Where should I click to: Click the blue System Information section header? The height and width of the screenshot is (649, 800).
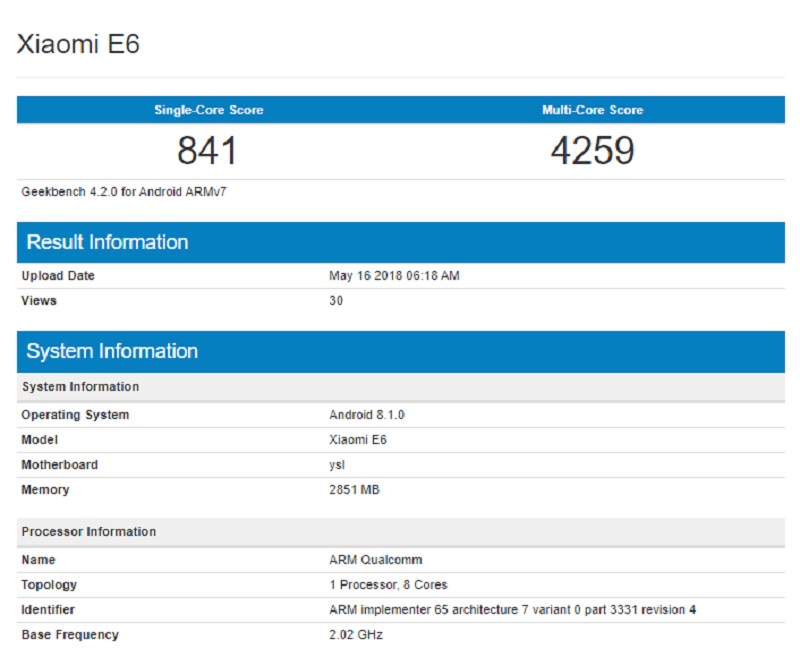pos(401,352)
